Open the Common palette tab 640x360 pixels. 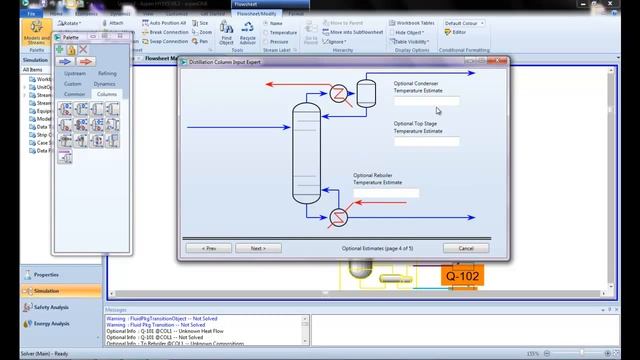click(74, 94)
